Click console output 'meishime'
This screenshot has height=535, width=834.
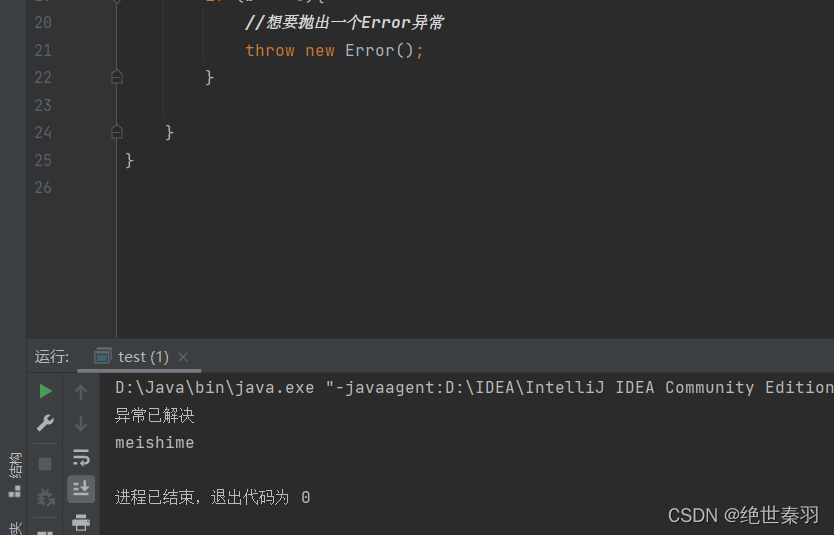pos(155,442)
